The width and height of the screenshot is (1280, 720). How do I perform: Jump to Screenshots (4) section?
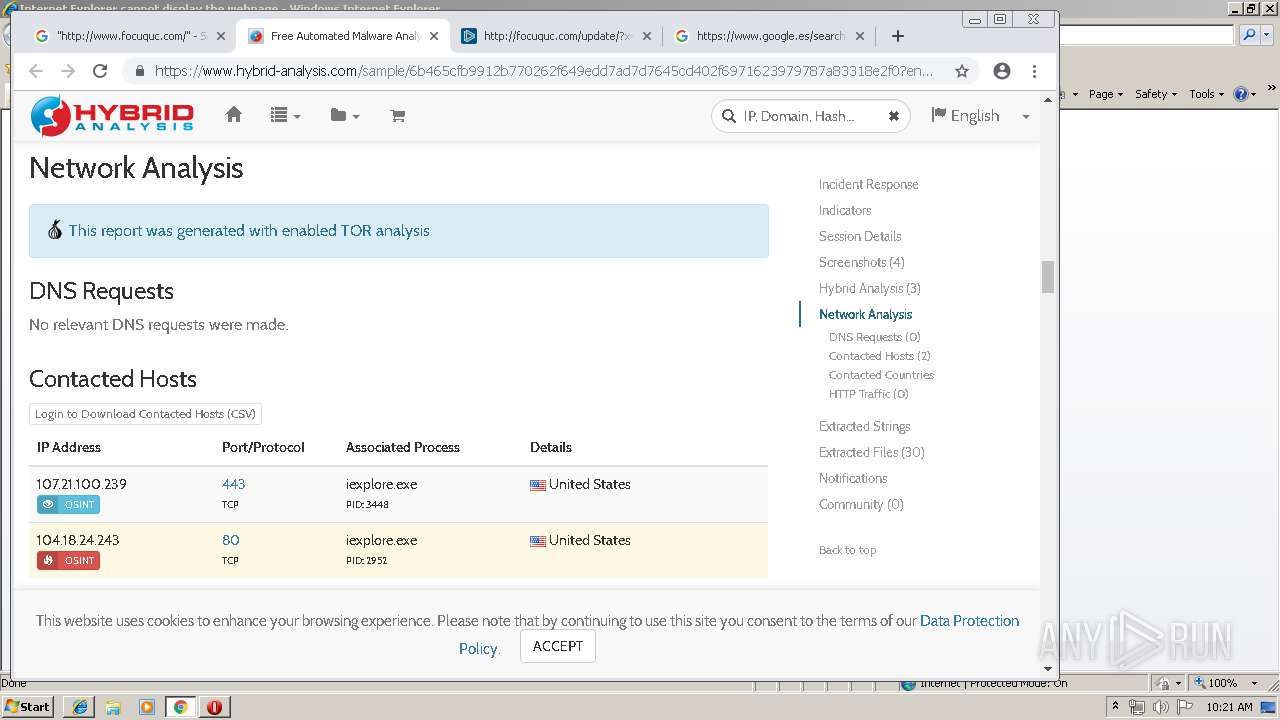862,262
